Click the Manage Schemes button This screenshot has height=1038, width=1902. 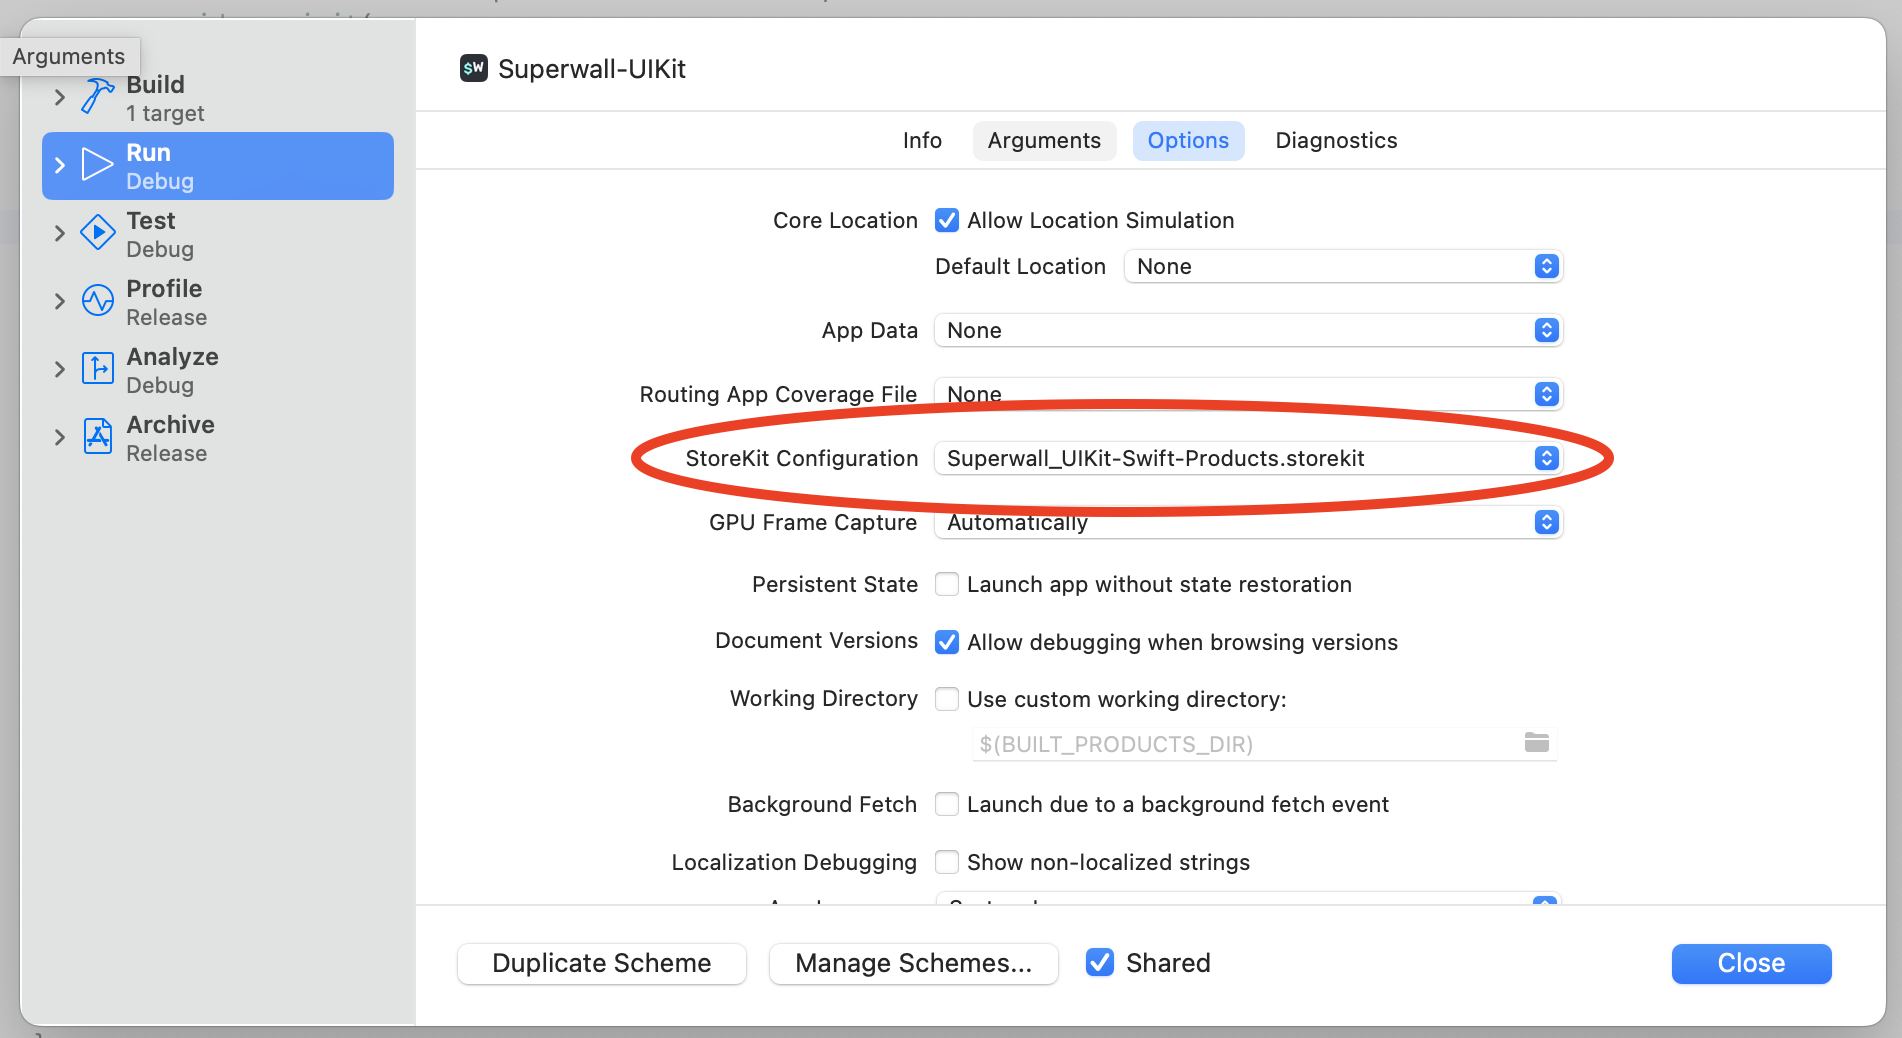pos(913,963)
